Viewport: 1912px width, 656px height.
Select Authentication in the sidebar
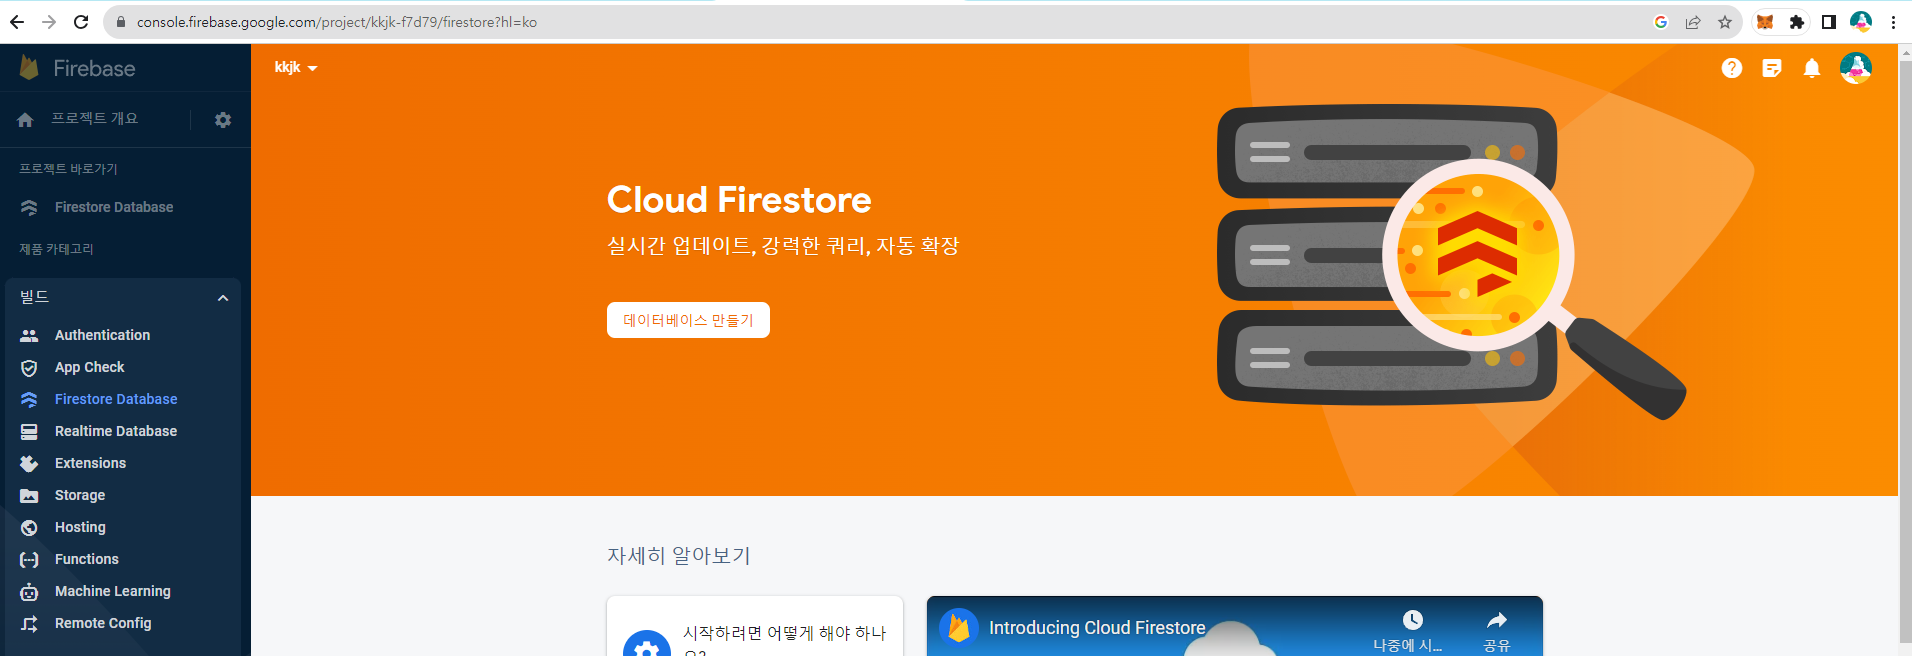tap(103, 335)
